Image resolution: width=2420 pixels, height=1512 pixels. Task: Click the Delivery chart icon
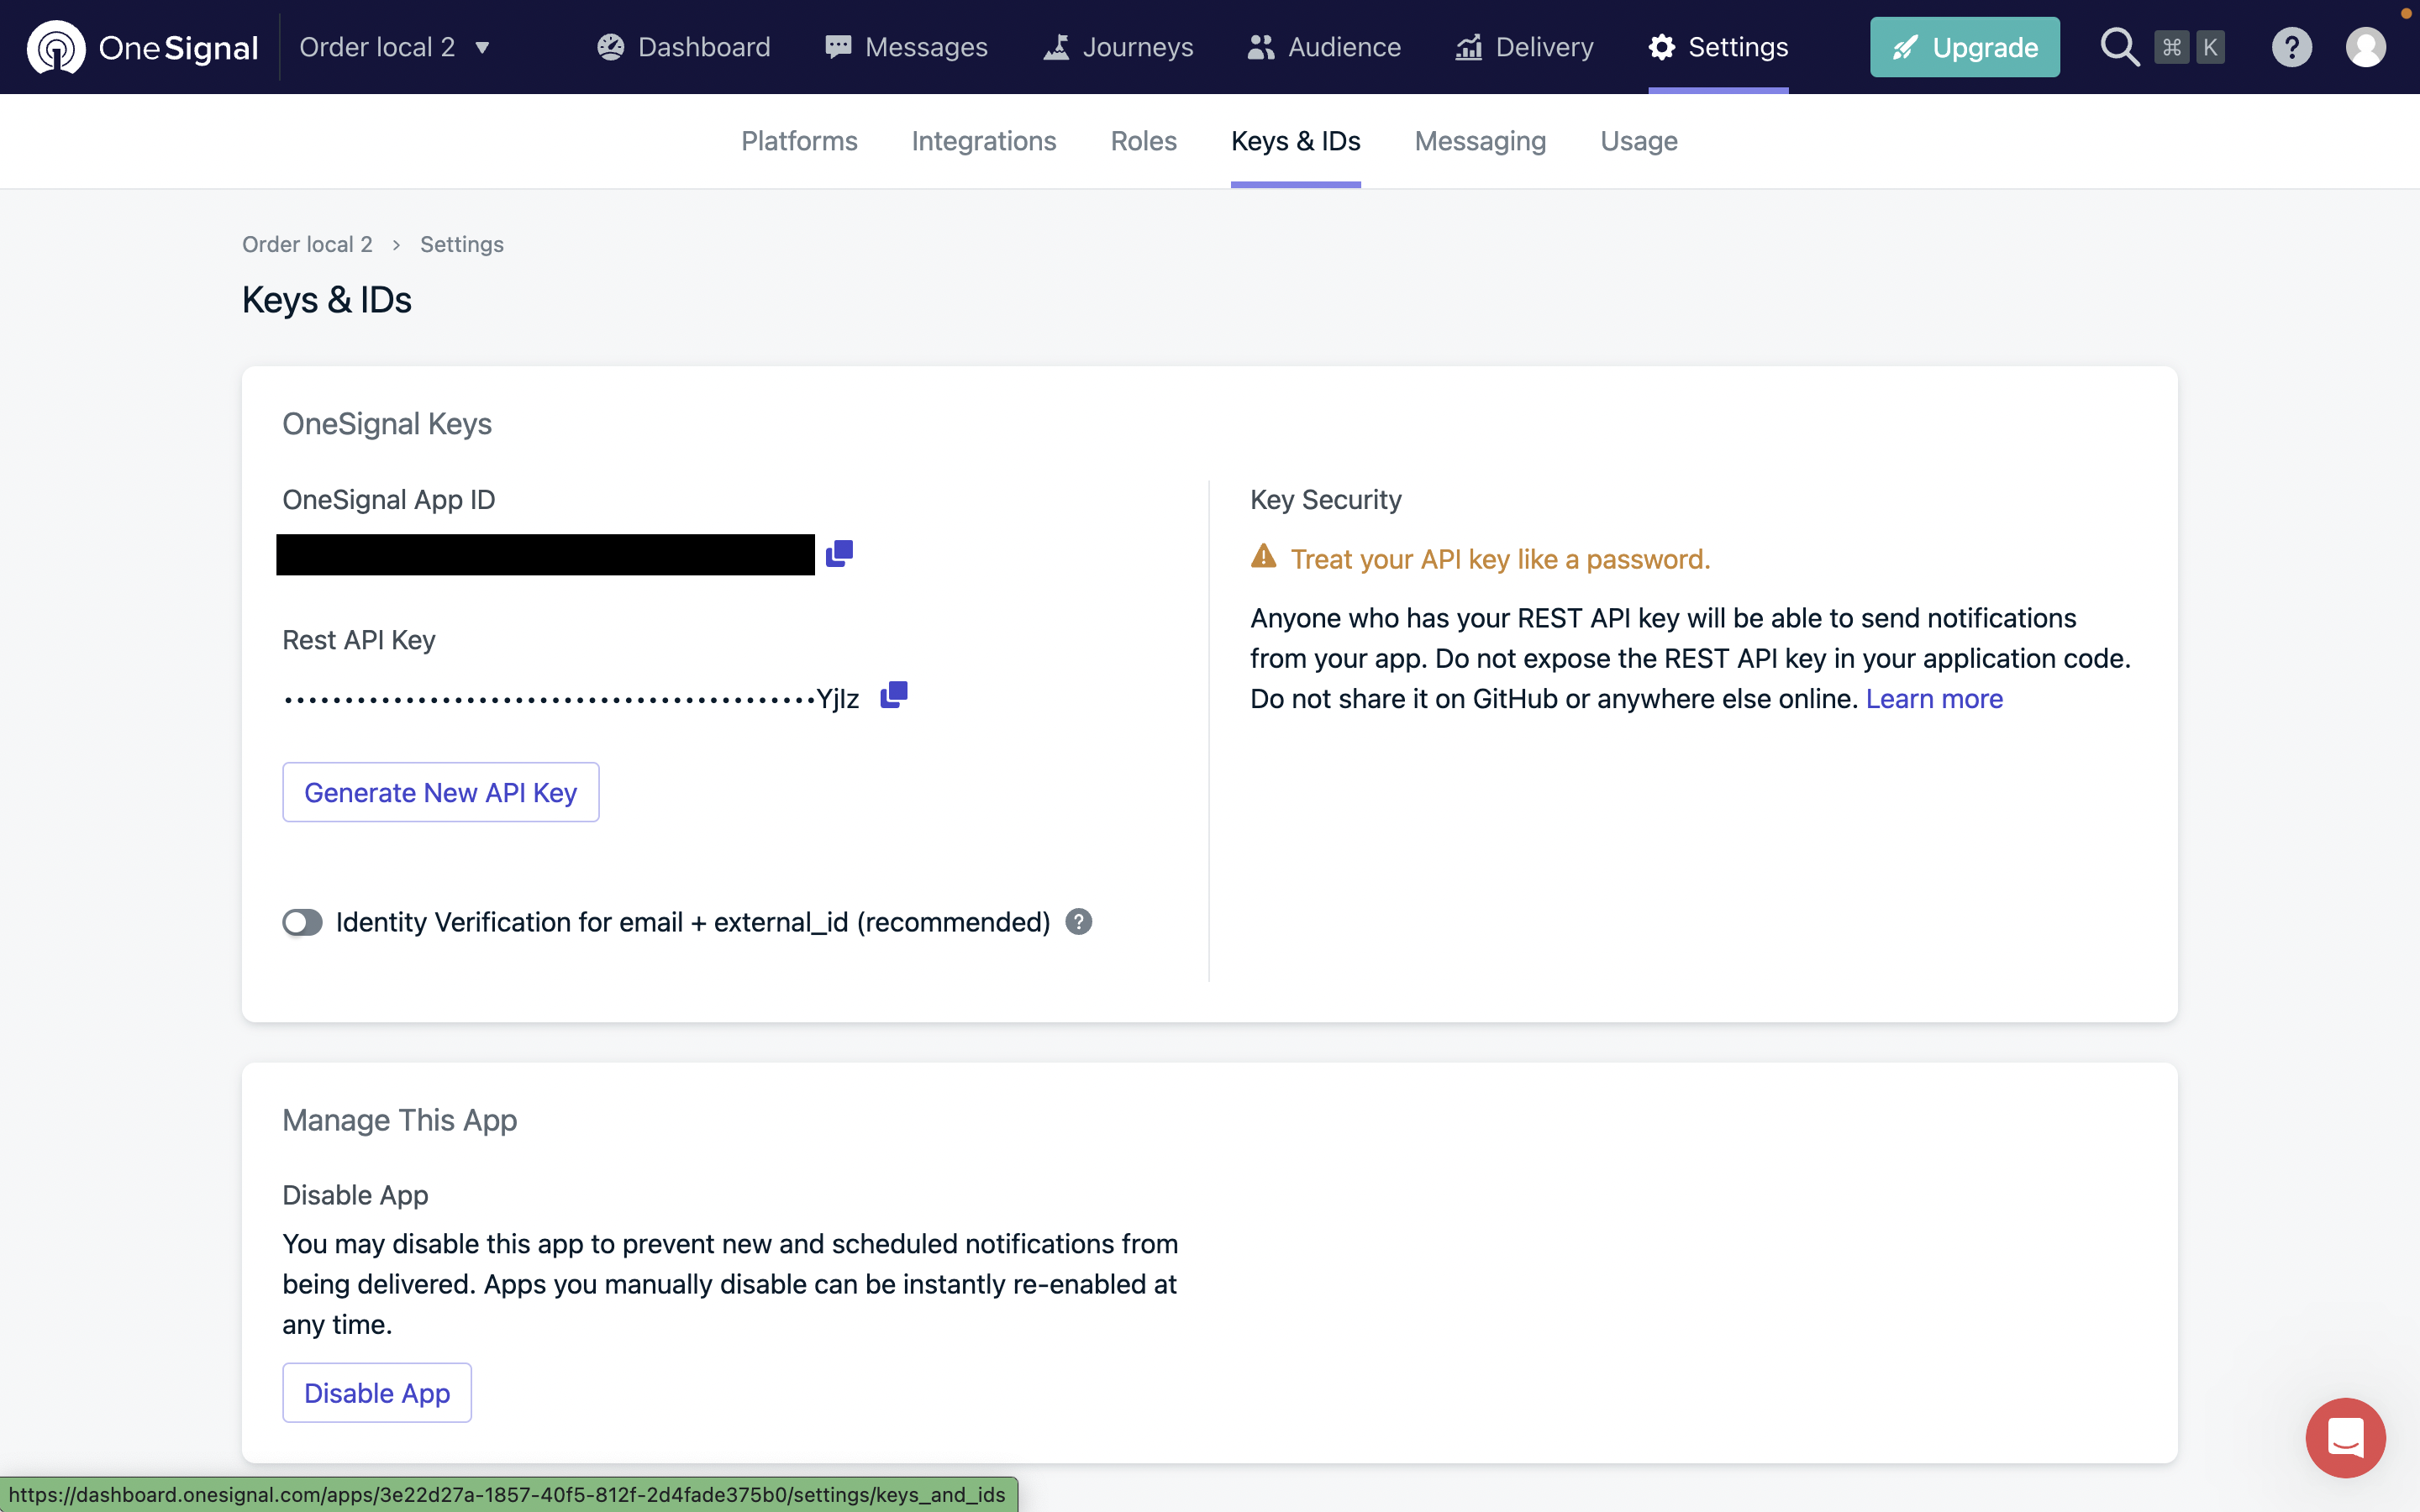pos(1468,47)
